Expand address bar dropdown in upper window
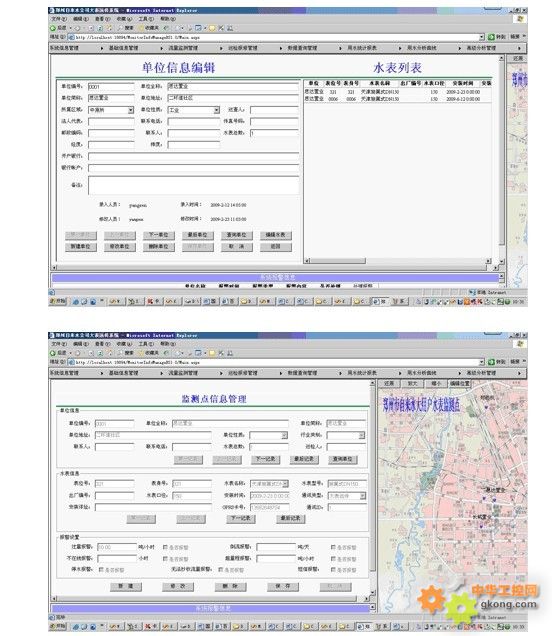Screen dimensions: 552x636 pos(482,37)
